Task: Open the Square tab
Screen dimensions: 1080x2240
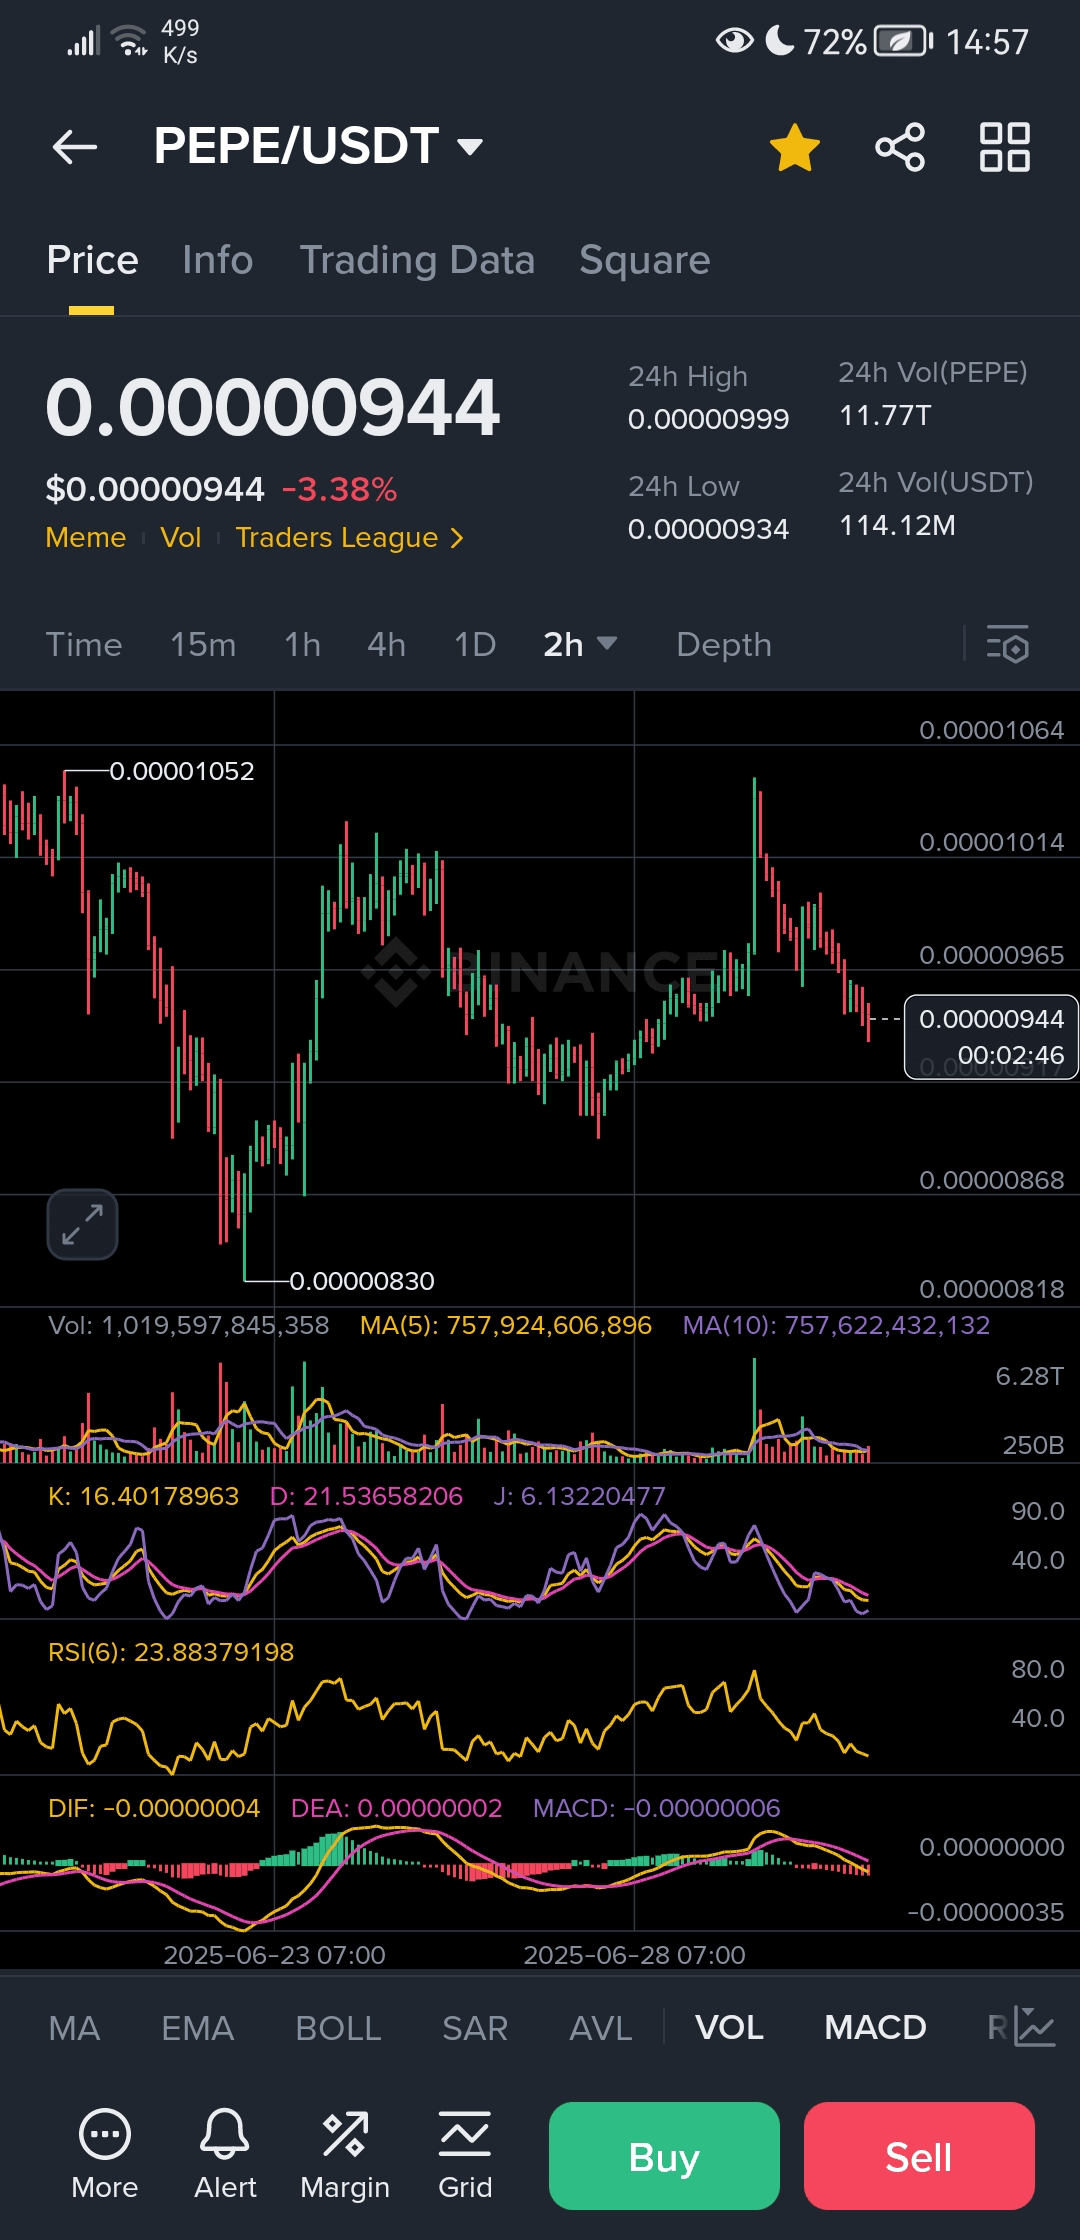Action: coord(645,260)
